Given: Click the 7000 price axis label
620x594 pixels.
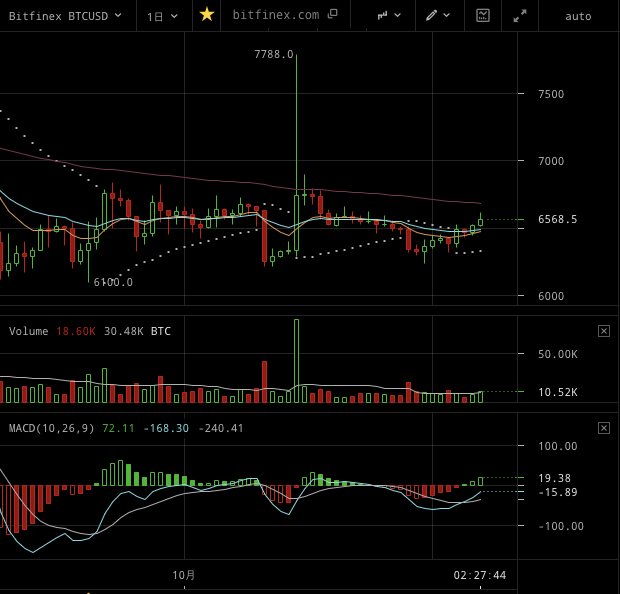Looking at the screenshot, I should [x=551, y=161].
